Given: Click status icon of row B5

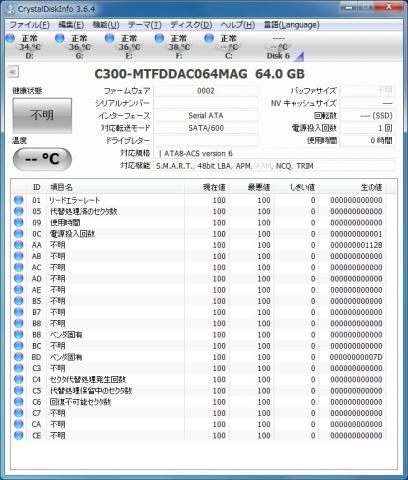Looking at the screenshot, I should point(19,301).
